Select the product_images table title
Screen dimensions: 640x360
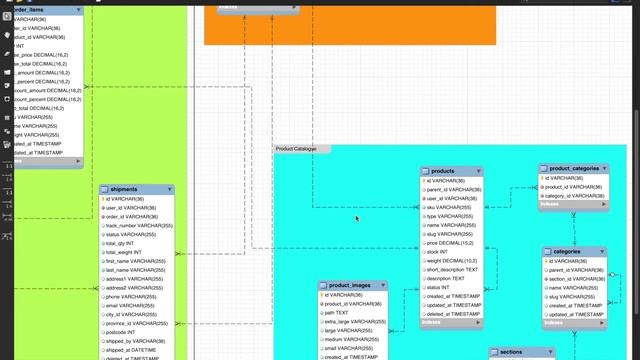point(350,285)
